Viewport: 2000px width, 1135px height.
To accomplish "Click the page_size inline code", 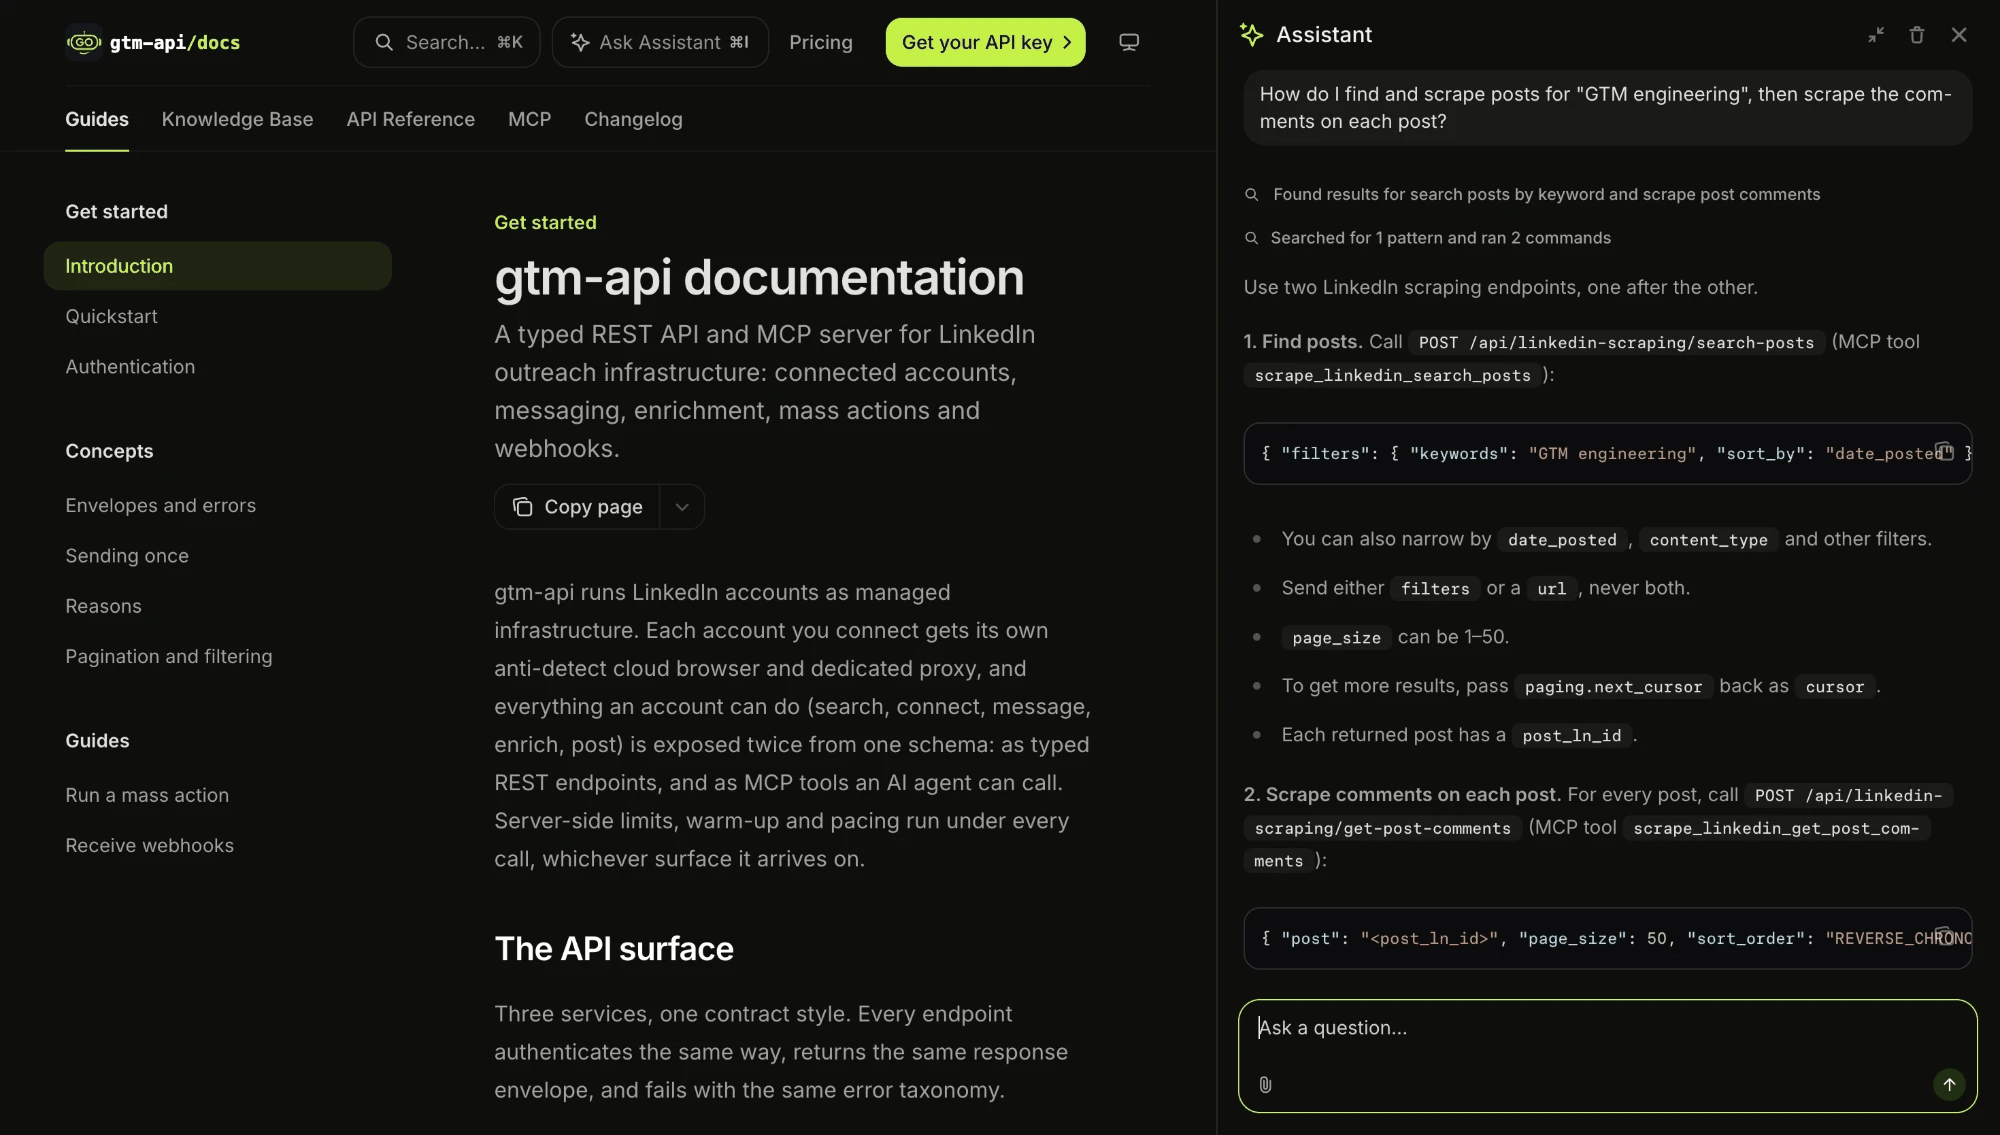I will tap(1336, 638).
